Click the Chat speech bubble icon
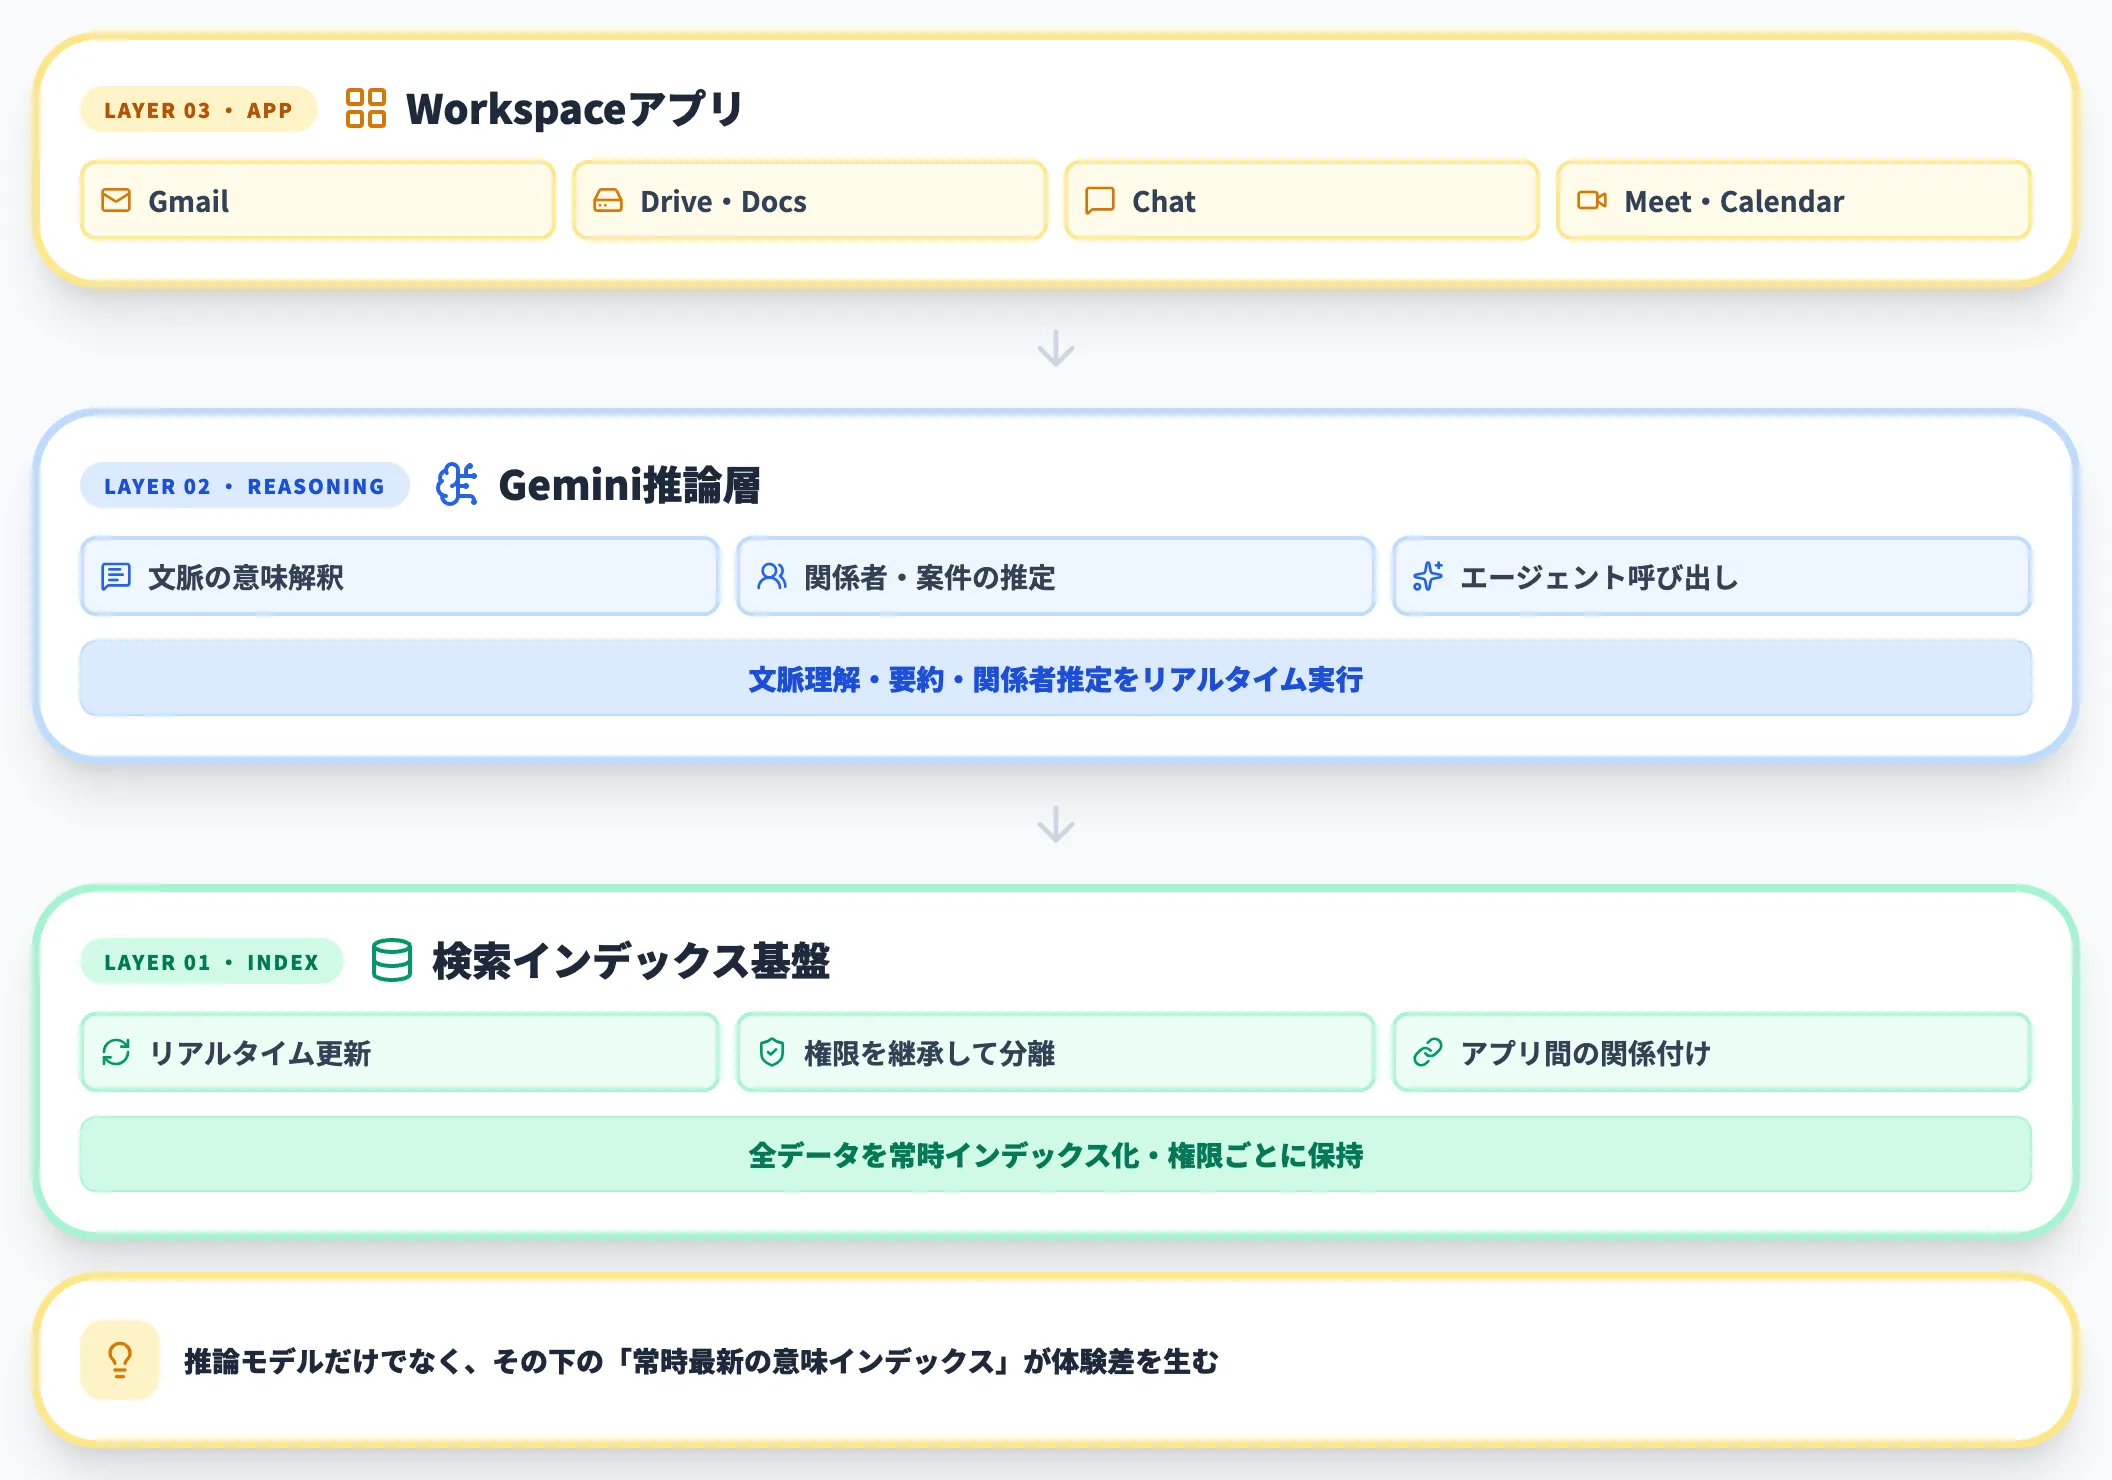The height and width of the screenshot is (1480, 2112). click(1100, 200)
